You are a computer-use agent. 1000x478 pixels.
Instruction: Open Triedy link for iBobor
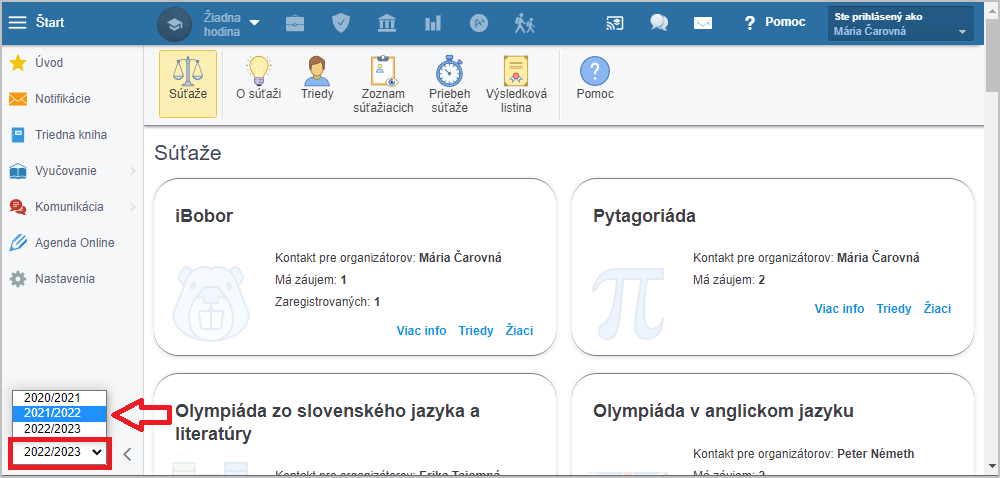pos(476,331)
